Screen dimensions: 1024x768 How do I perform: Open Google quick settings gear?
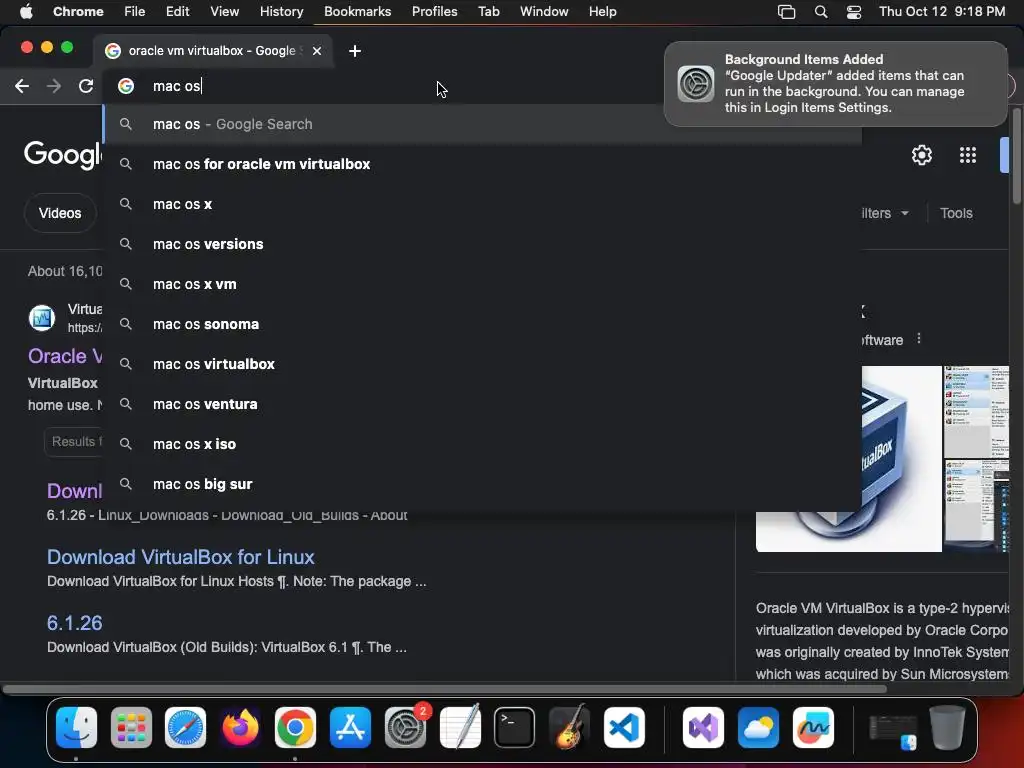tap(921, 155)
